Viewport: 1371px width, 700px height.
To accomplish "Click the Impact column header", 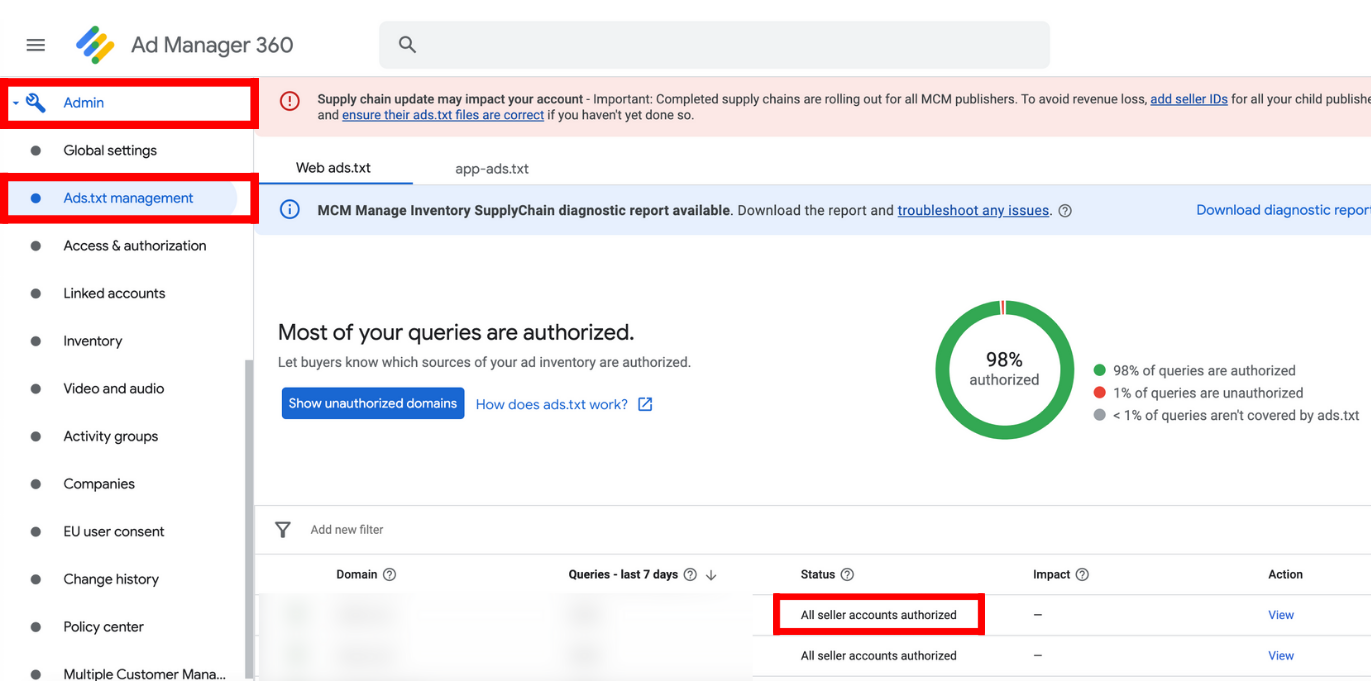I will [x=1052, y=575].
